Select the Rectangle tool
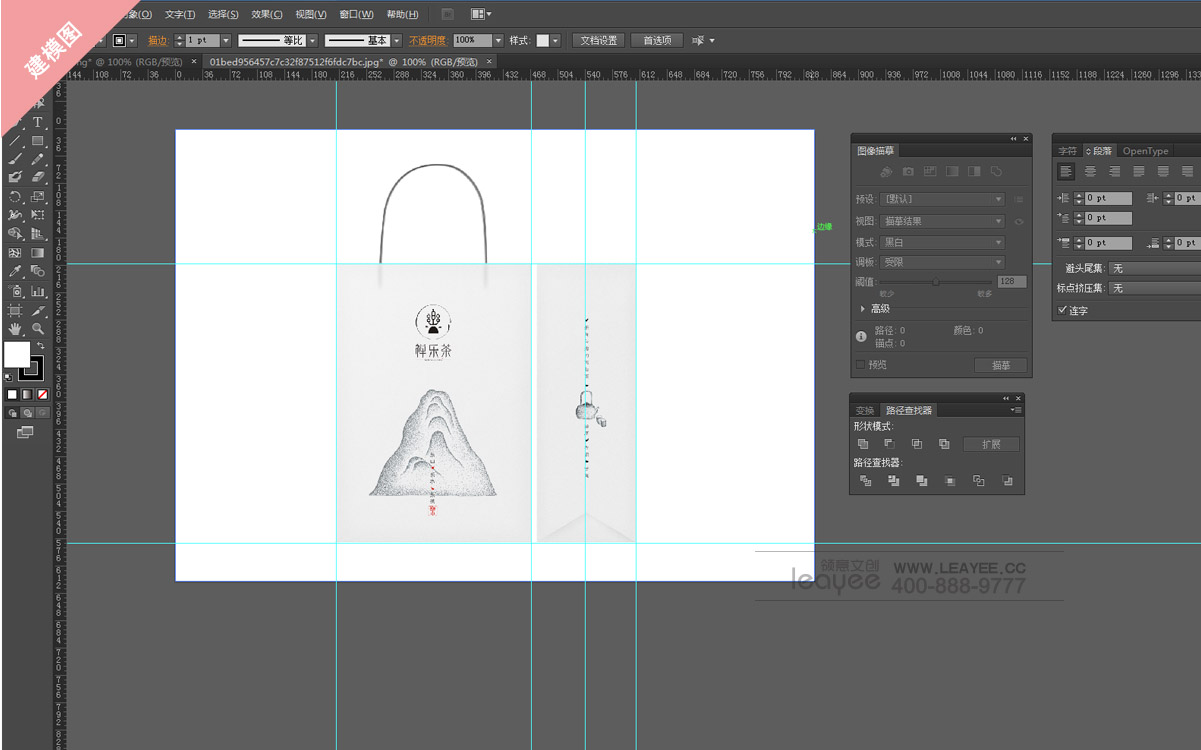Image resolution: width=1201 pixels, height=750 pixels. coord(38,141)
